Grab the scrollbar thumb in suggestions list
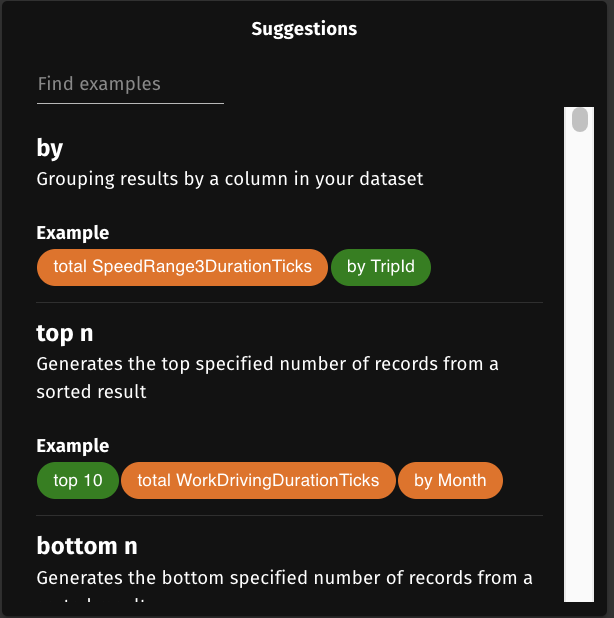614x618 pixels. click(x=579, y=120)
